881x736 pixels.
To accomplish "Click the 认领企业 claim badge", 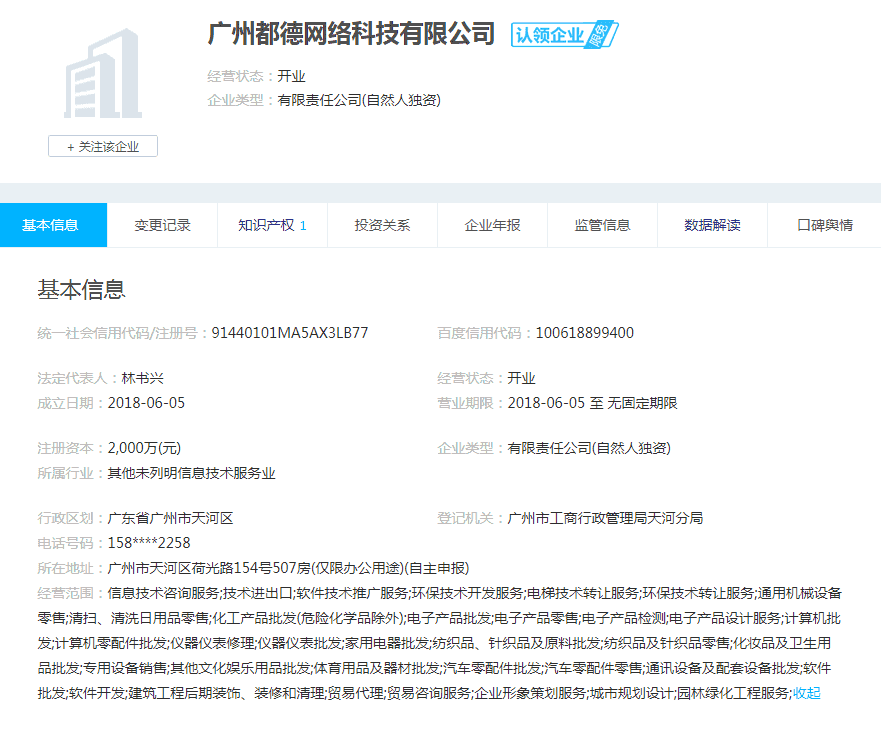I will [564, 35].
